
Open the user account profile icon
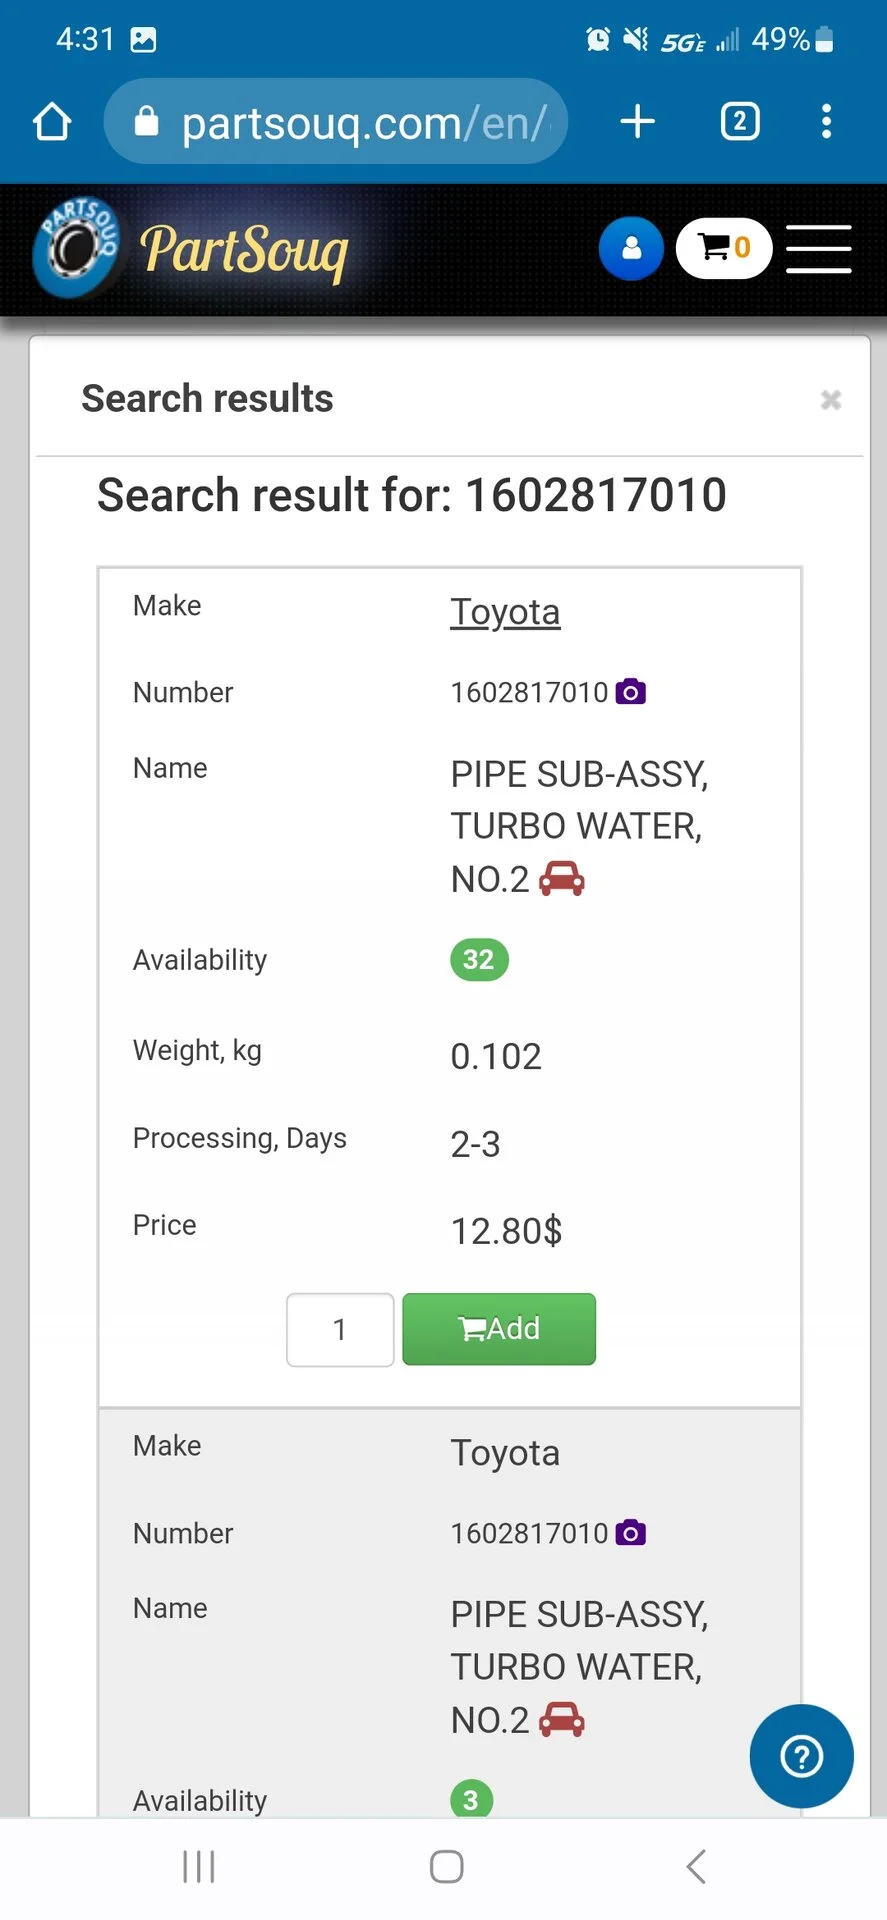[x=631, y=248]
